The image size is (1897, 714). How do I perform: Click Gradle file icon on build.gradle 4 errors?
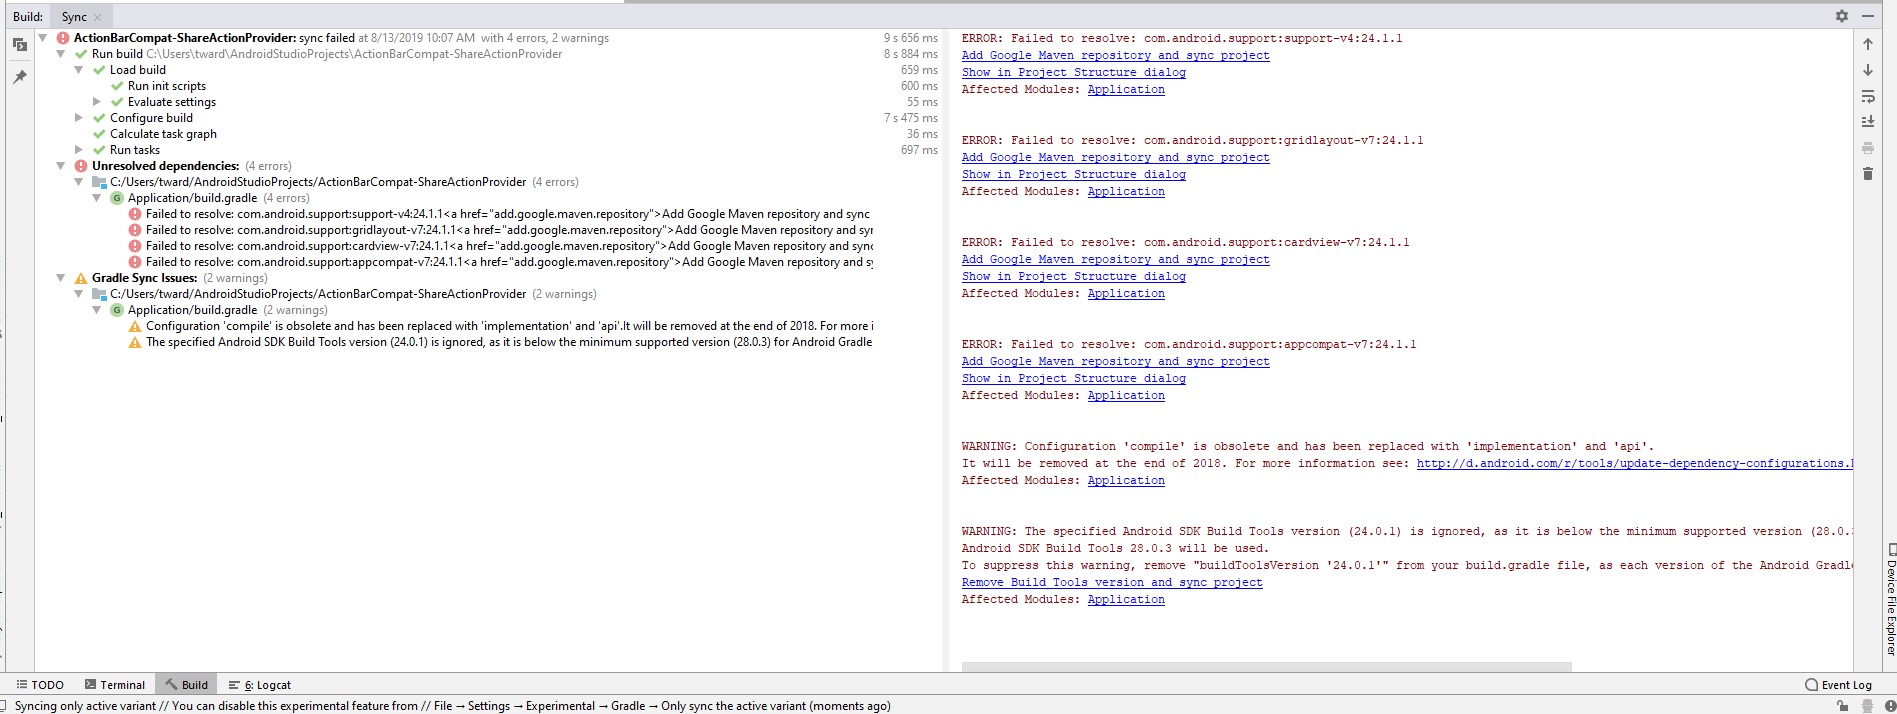(117, 198)
